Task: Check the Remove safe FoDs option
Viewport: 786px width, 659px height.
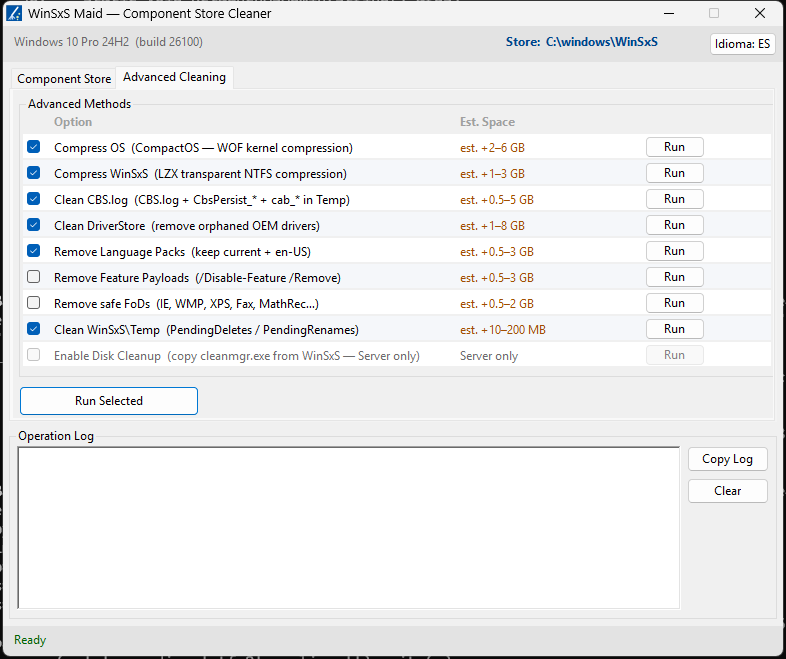Action: (x=34, y=303)
